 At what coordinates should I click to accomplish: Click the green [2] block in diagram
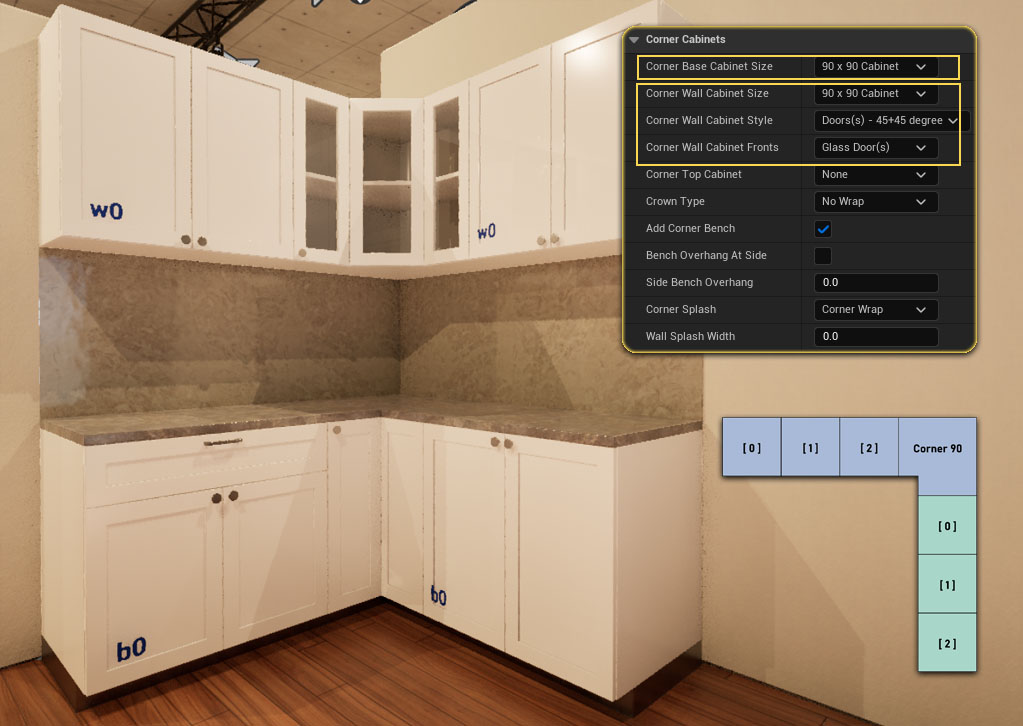[x=947, y=643]
